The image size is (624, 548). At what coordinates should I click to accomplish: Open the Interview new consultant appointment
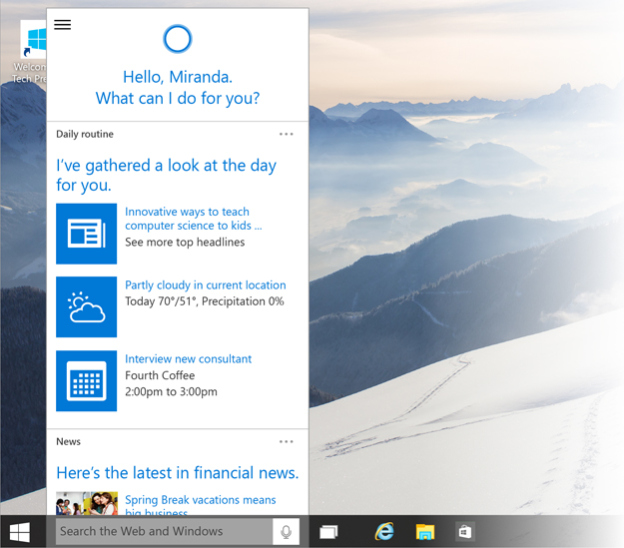tap(188, 359)
